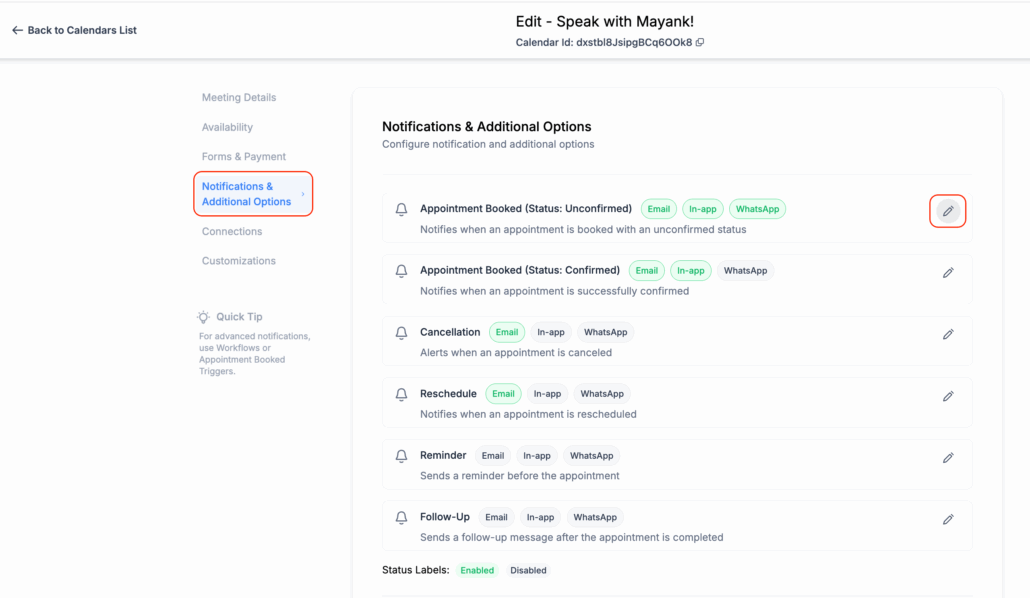Click the Enabled status label
This screenshot has height=598, width=1030.
[x=477, y=570]
